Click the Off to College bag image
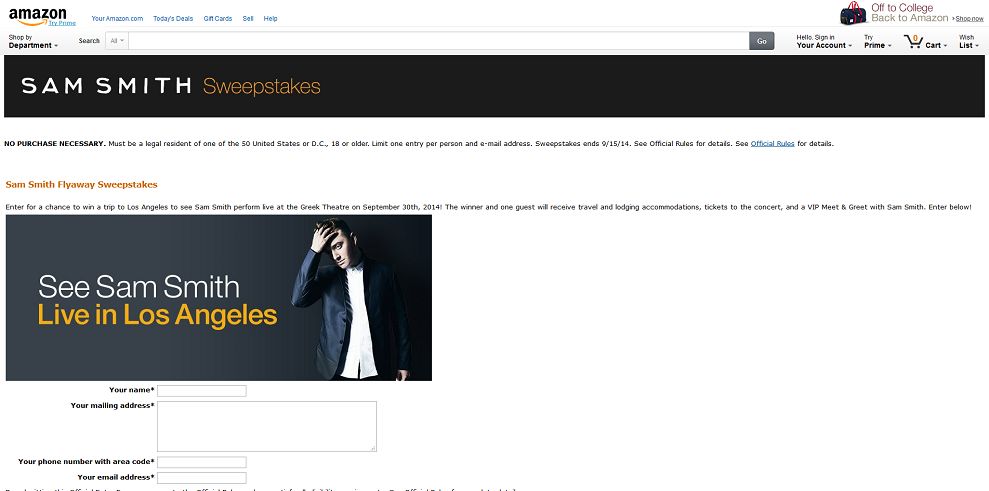The width and height of the screenshot is (989, 491). tap(853, 13)
